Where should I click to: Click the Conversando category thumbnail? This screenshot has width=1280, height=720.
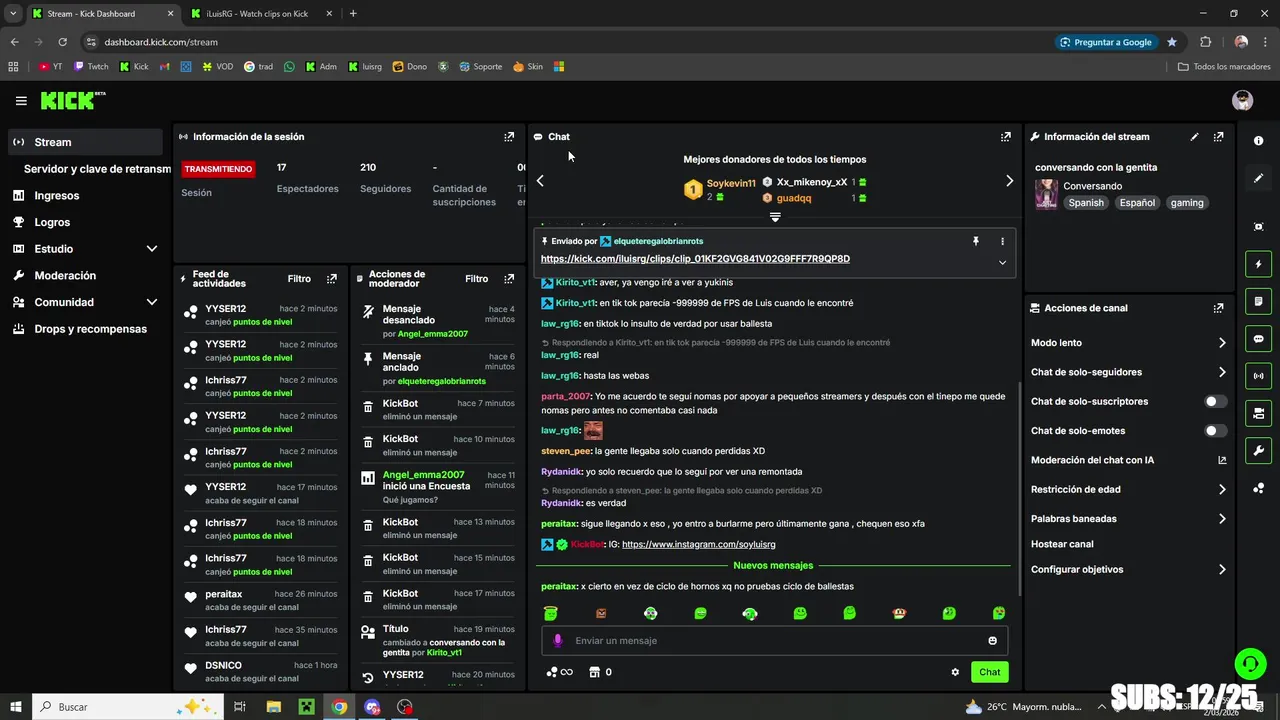[x=1046, y=194]
